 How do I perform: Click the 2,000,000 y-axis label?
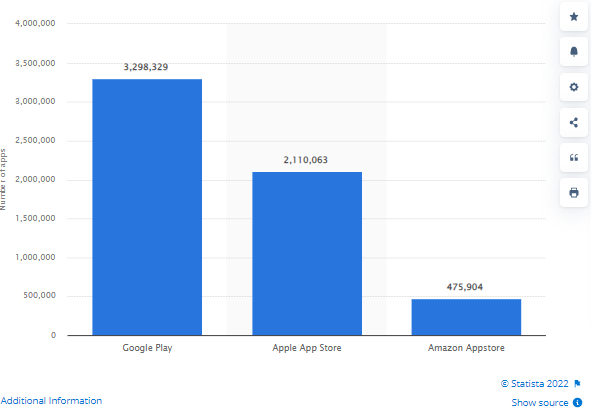tap(35, 179)
